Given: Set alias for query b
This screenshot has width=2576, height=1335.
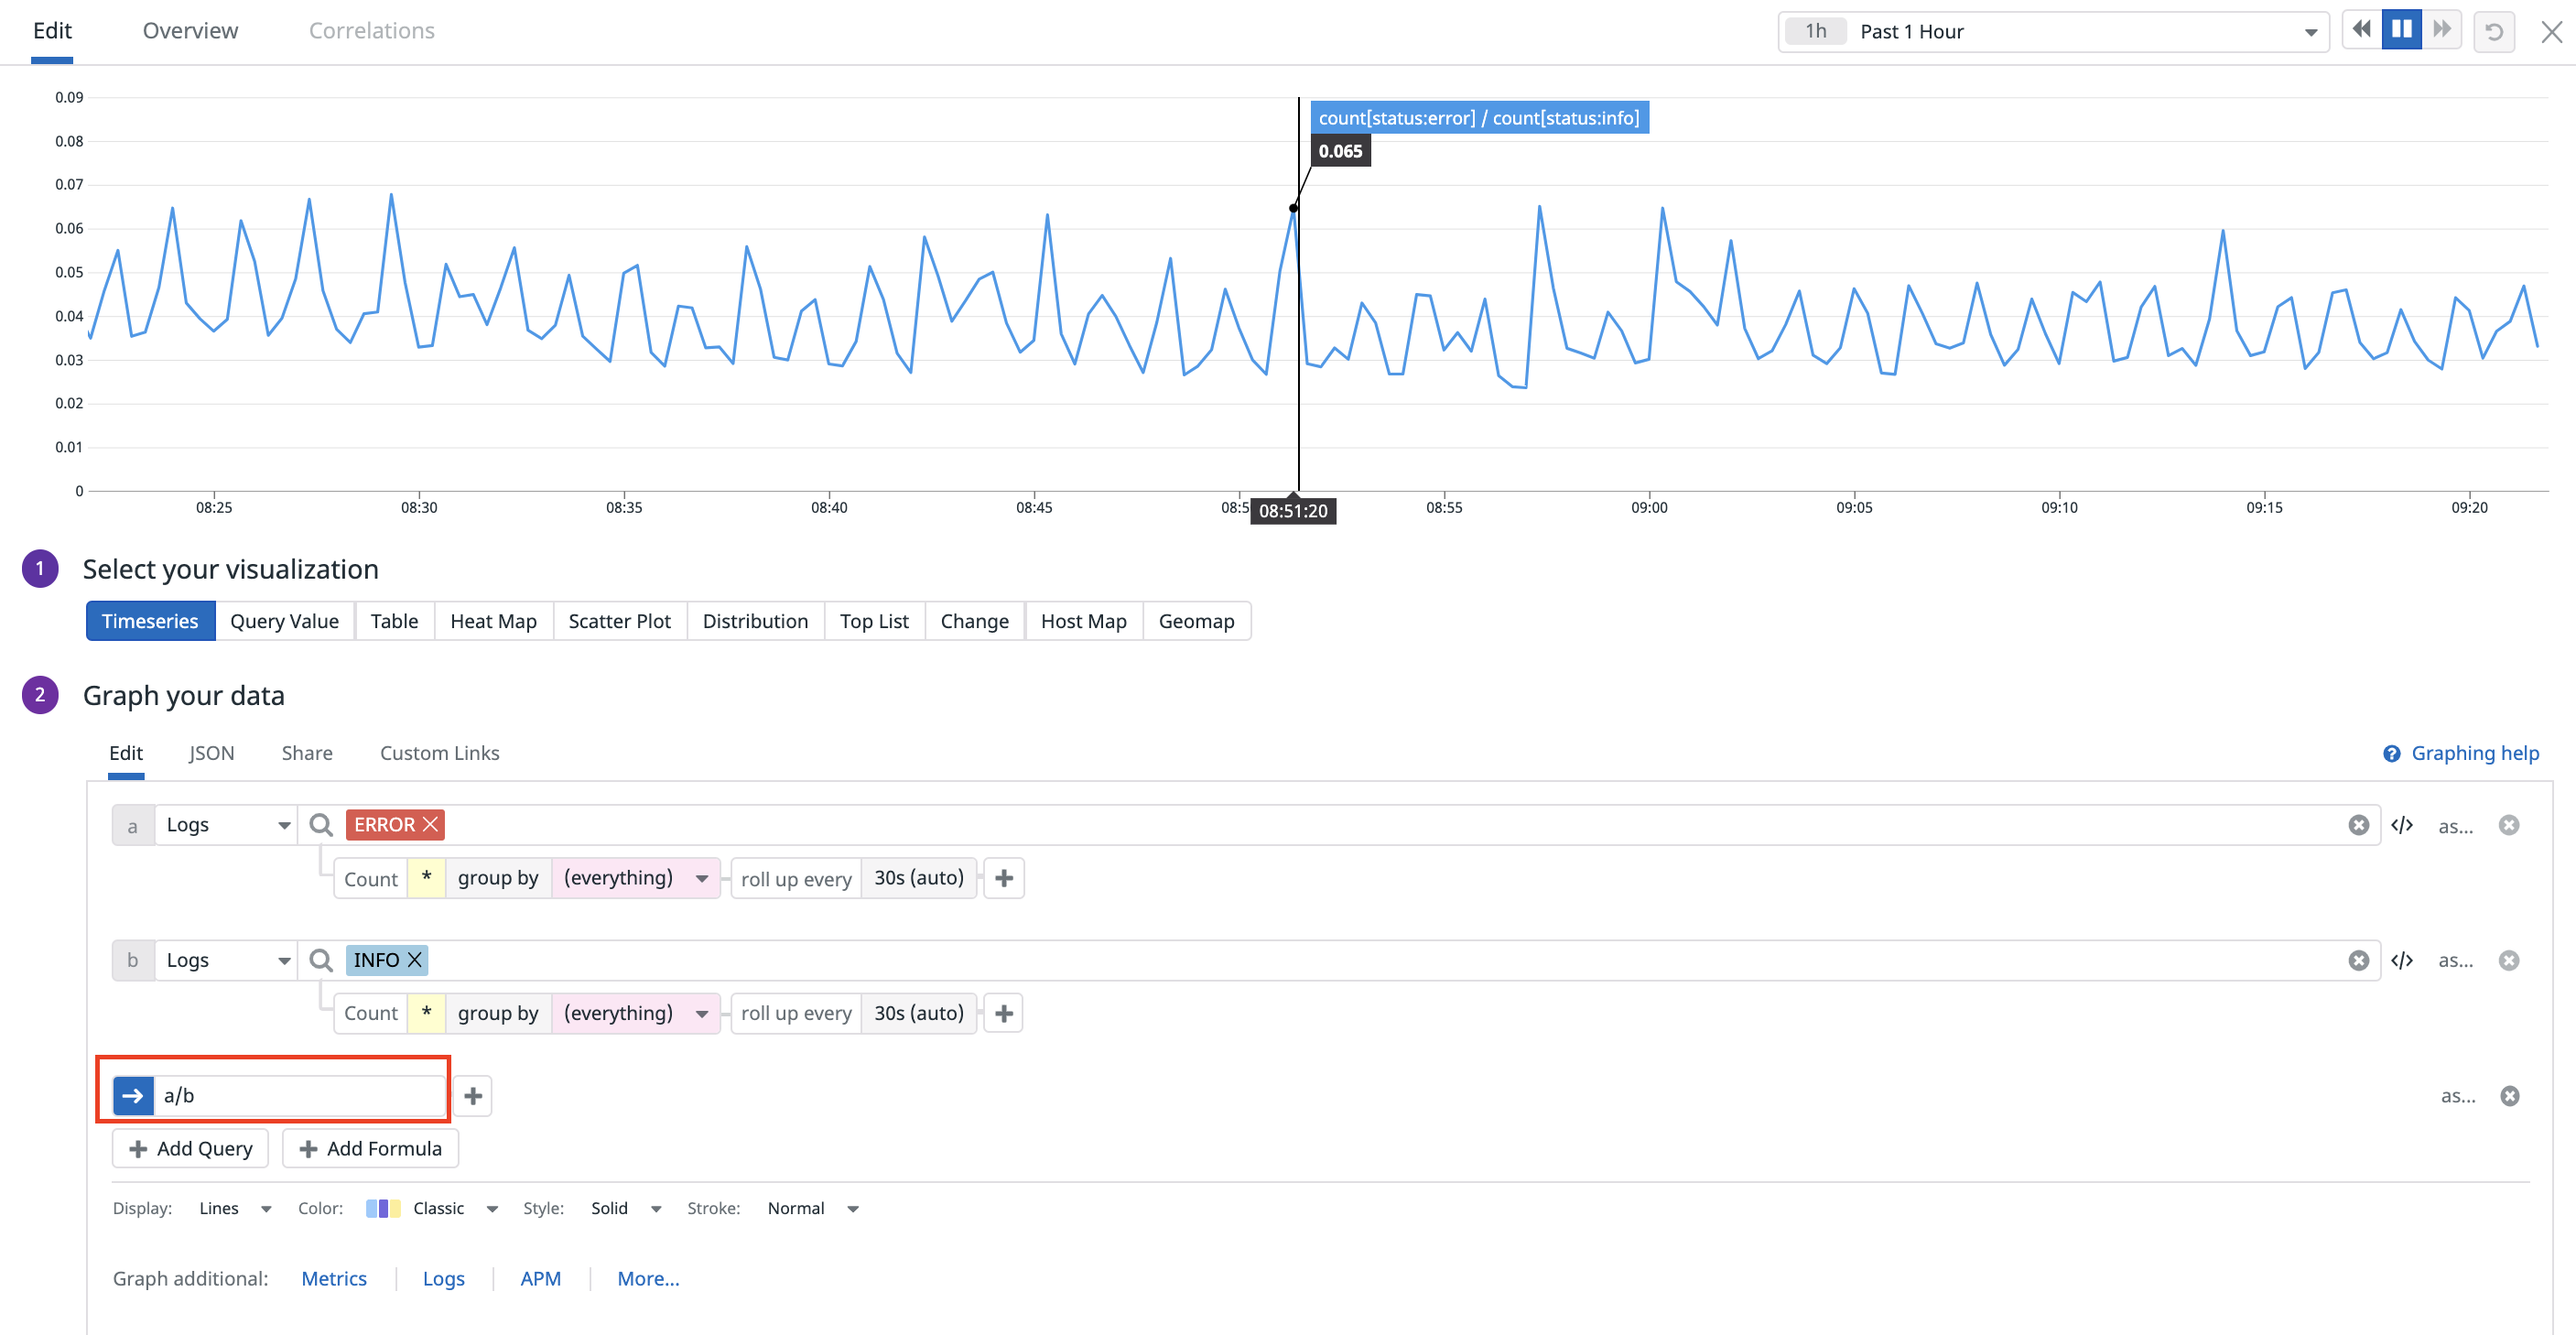Looking at the screenshot, I should point(2455,960).
